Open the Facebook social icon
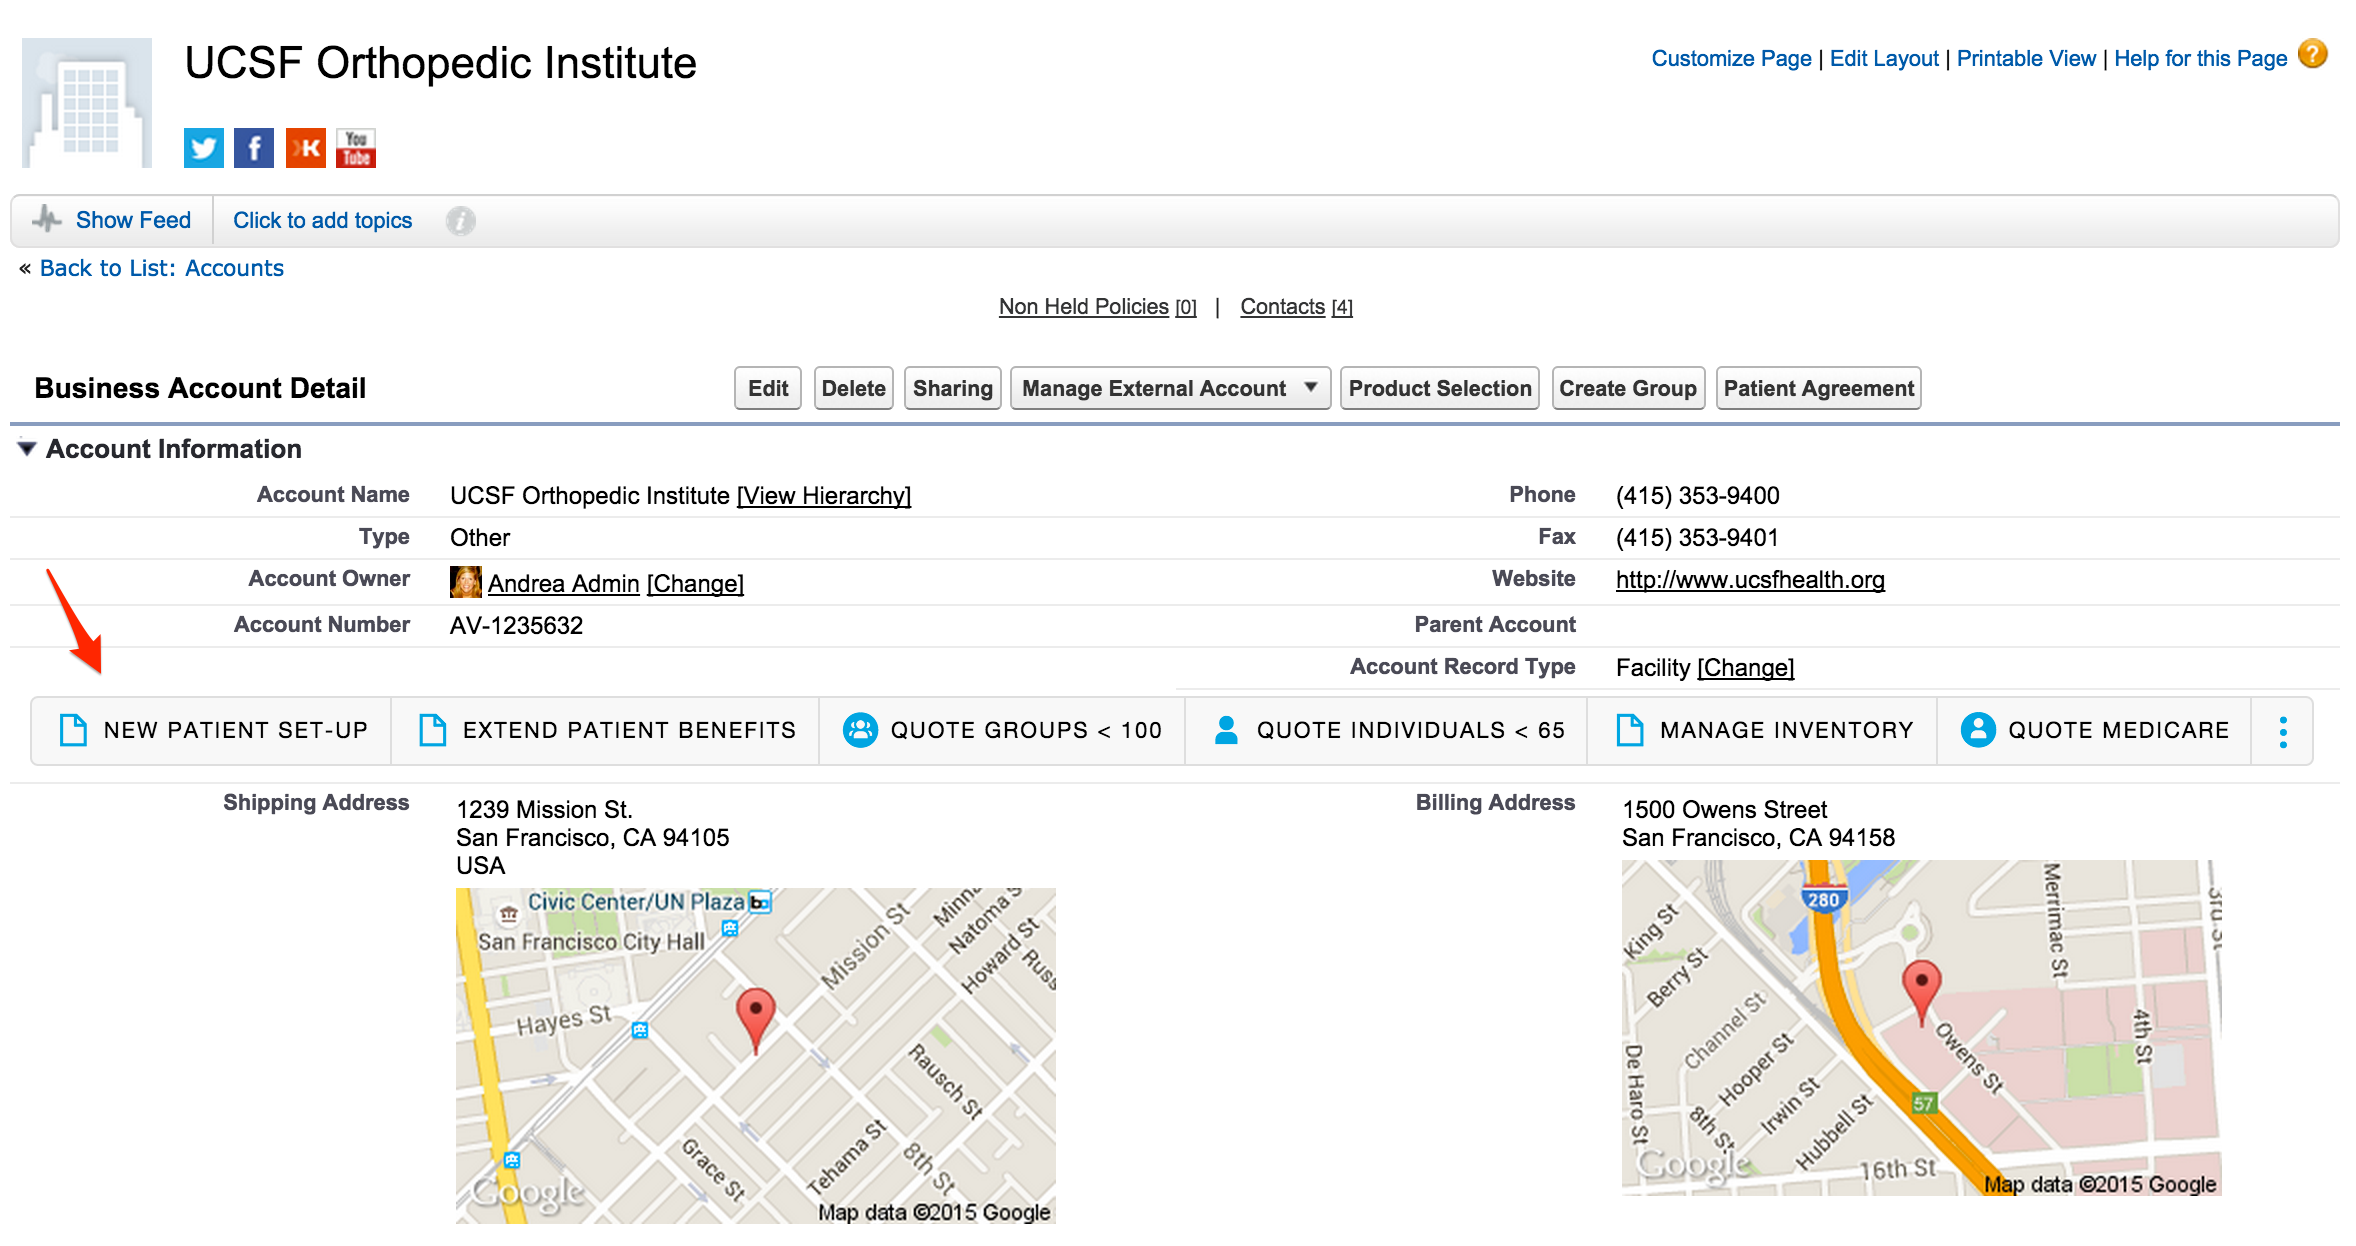 (254, 148)
